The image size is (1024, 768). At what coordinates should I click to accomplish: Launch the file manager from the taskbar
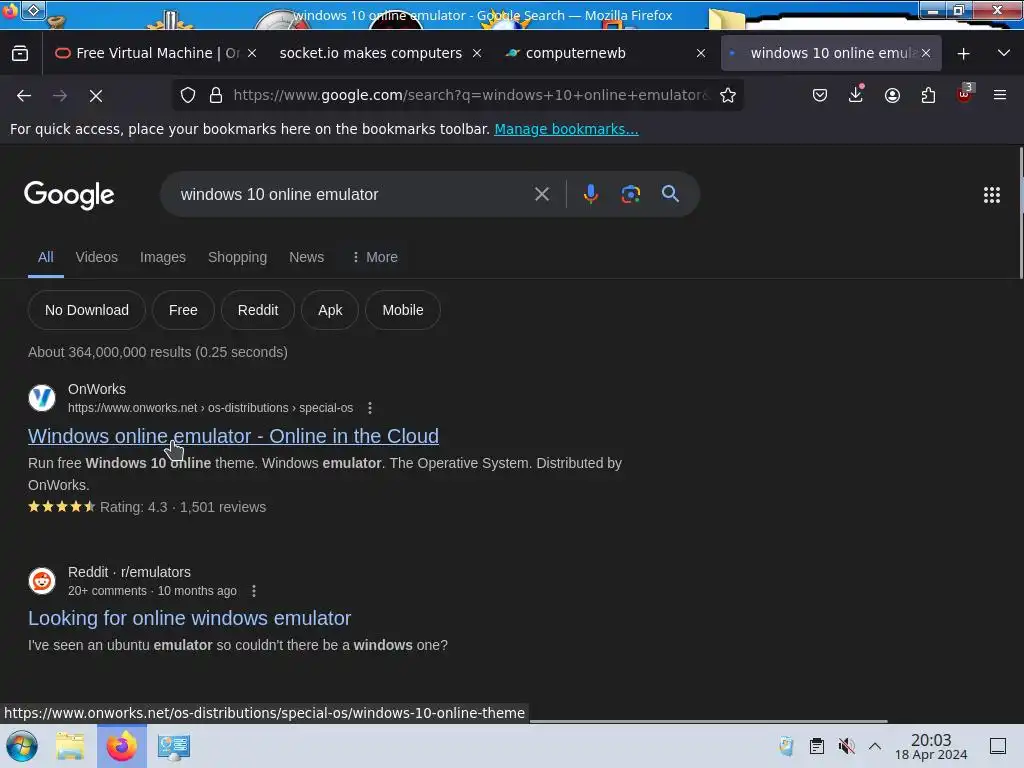(x=70, y=746)
